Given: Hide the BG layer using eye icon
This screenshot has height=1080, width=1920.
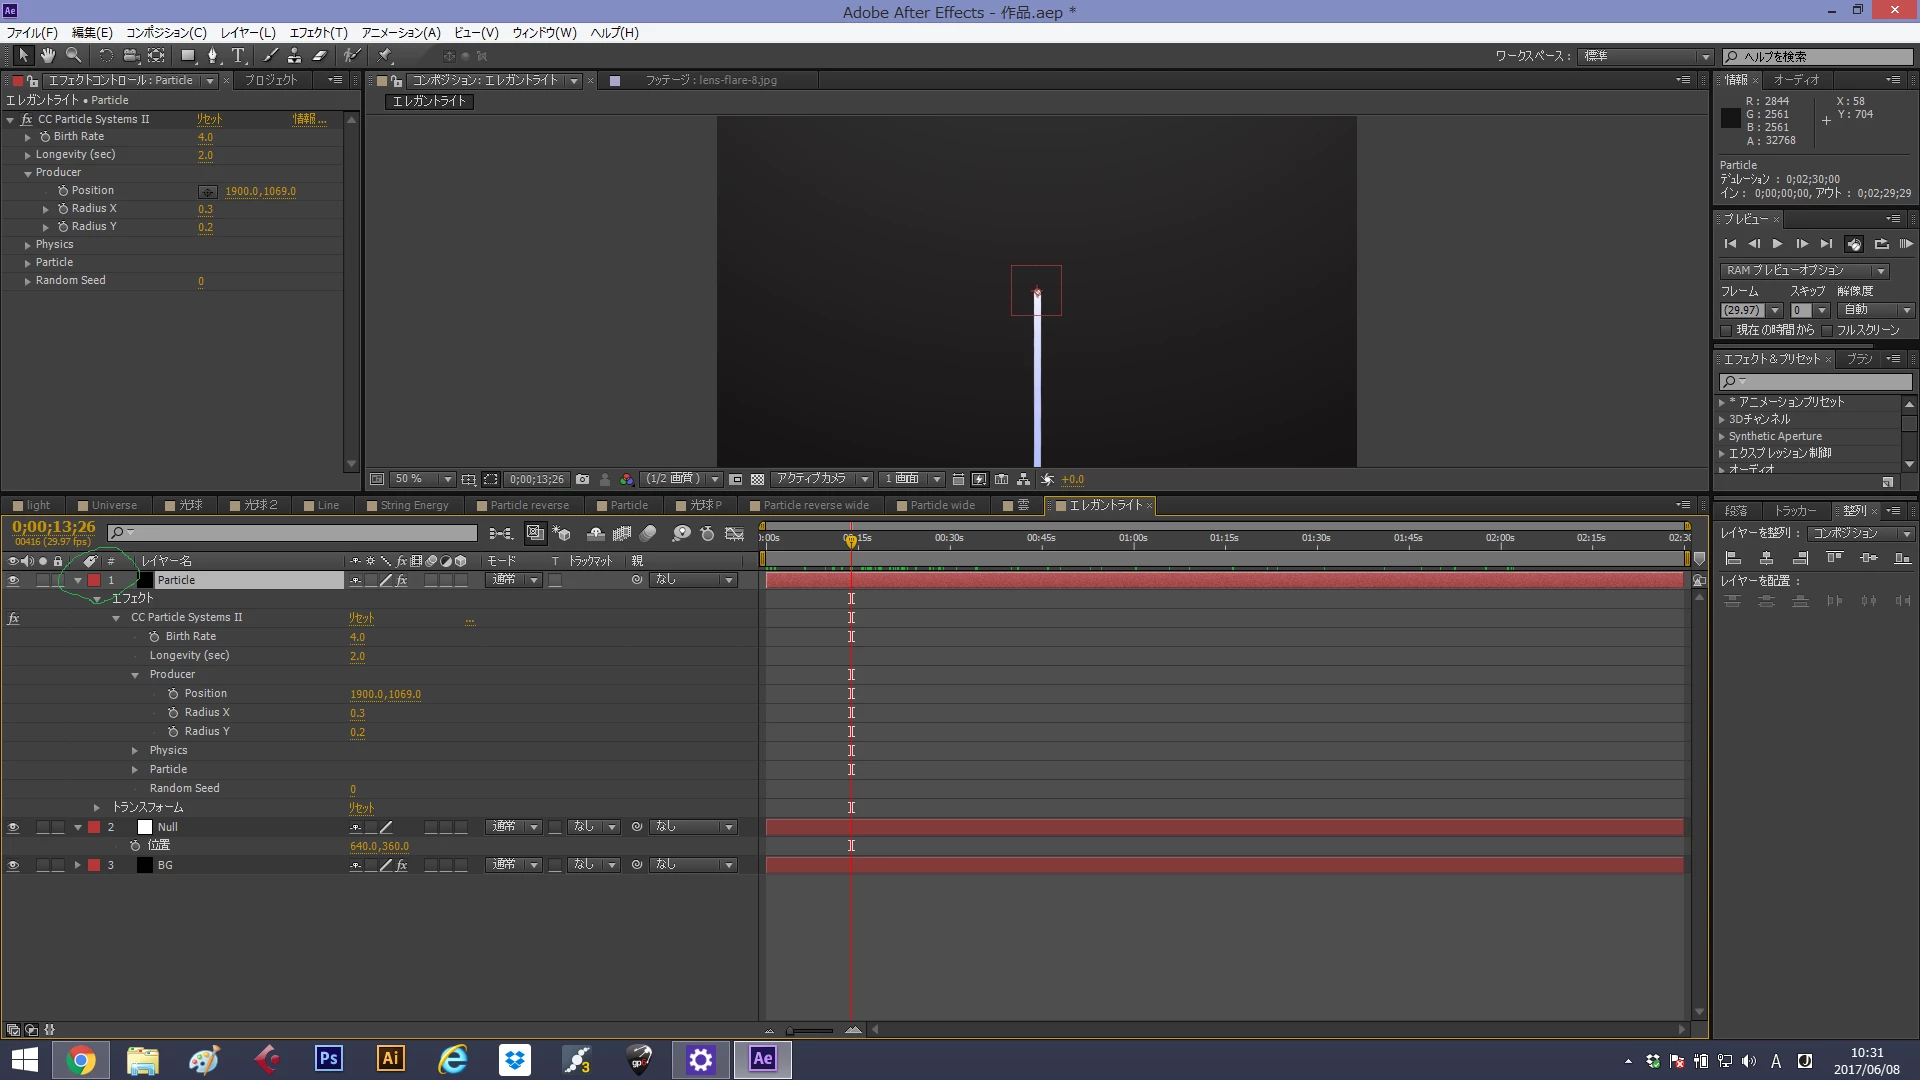Looking at the screenshot, I should tap(13, 866).
